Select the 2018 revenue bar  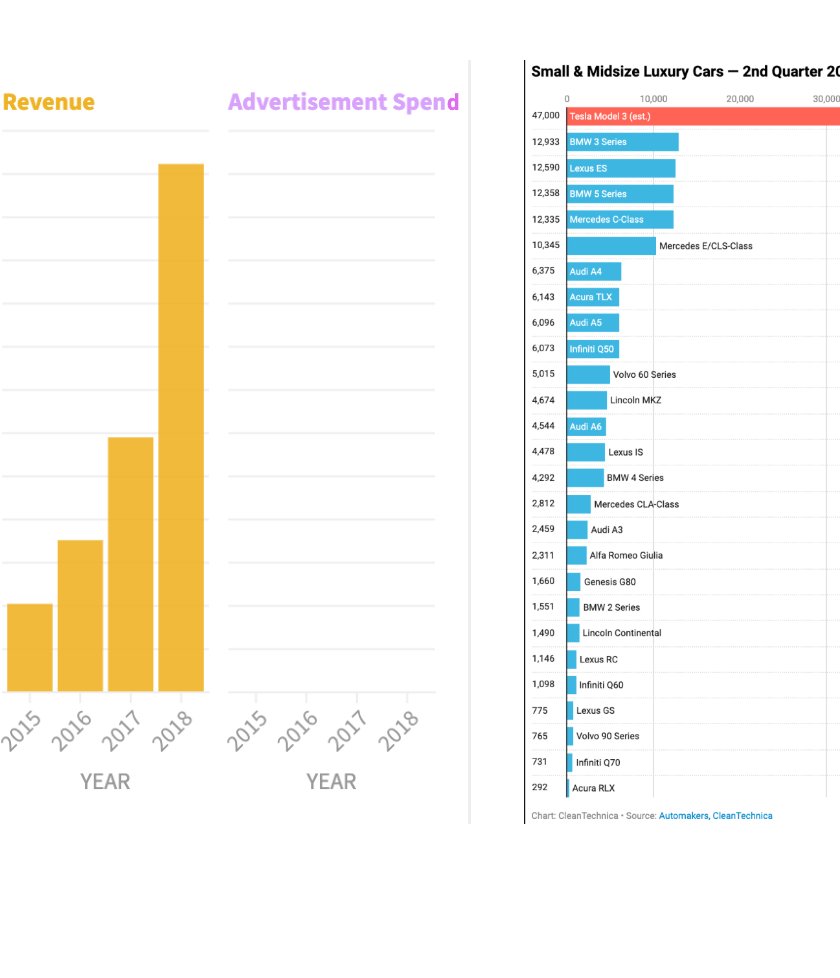(181, 427)
